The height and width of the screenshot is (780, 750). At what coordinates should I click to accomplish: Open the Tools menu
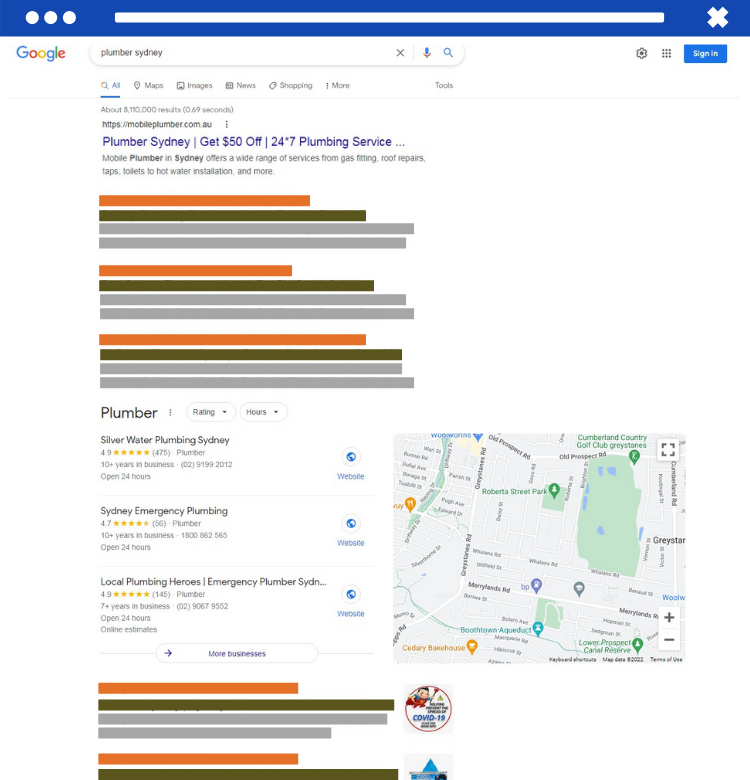pyautogui.click(x=444, y=86)
